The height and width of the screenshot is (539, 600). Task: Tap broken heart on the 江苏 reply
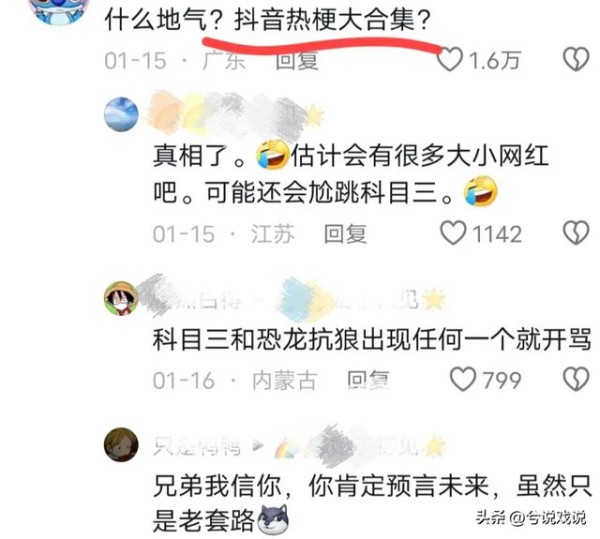[576, 233]
